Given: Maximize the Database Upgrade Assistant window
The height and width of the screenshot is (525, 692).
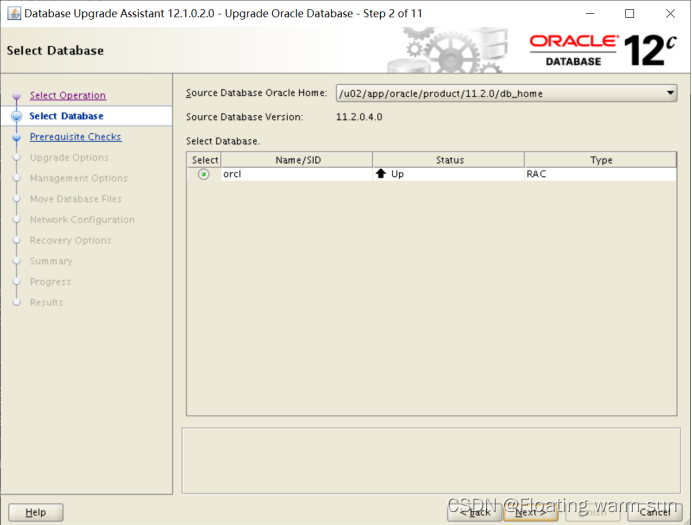Looking at the screenshot, I should (630, 14).
